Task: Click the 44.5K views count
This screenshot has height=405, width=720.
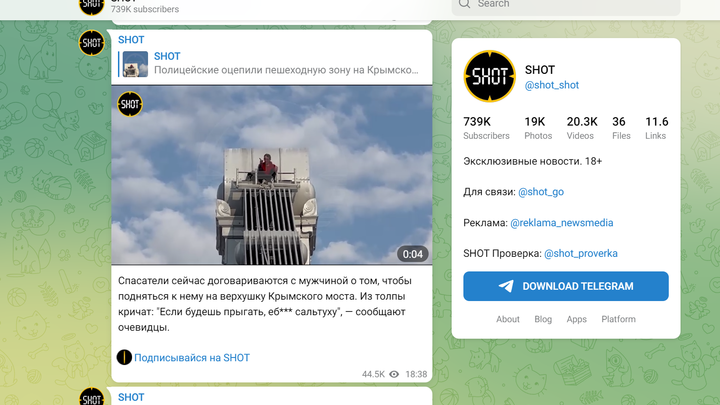Action: [373, 374]
